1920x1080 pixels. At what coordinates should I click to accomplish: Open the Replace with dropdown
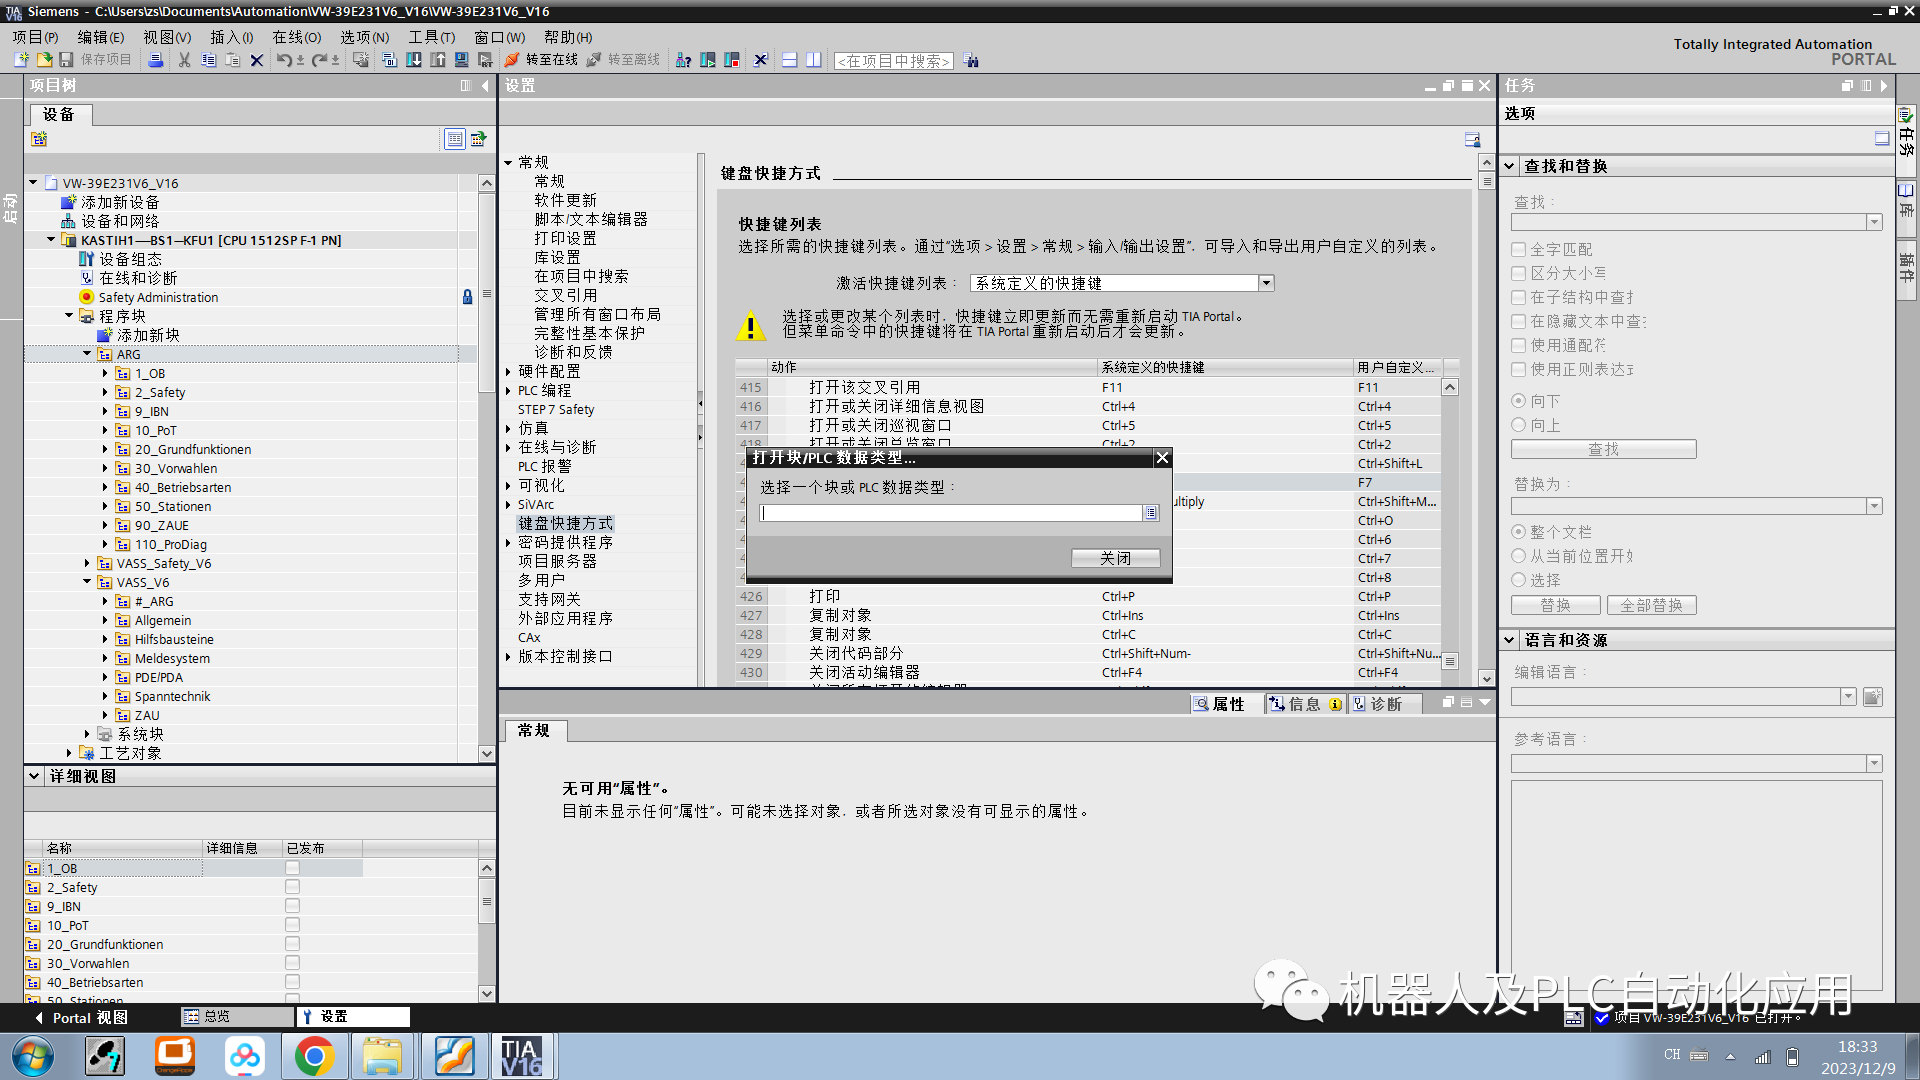(1874, 507)
